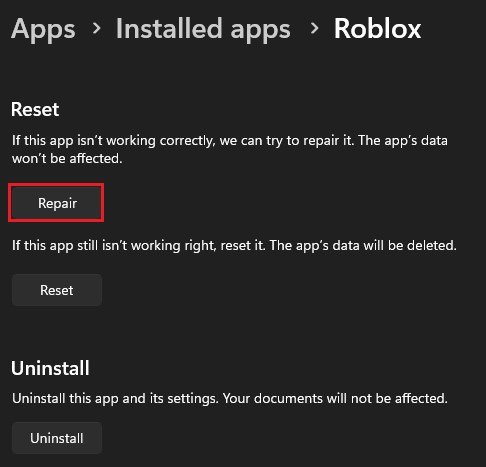The height and width of the screenshot is (467, 486).
Task: Click the Roblox page title
Action: coord(377,29)
